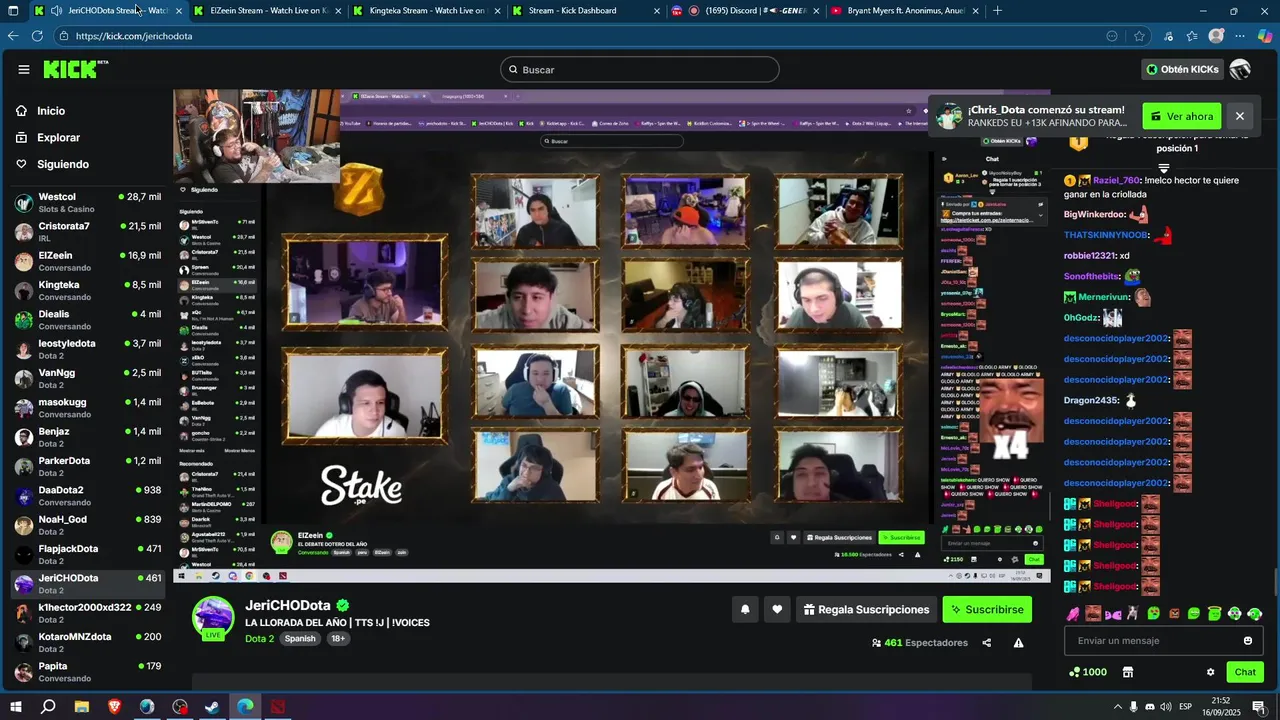The height and width of the screenshot is (720, 1280).
Task: Click Dragon2435 username in chat
Action: pos(1092,401)
